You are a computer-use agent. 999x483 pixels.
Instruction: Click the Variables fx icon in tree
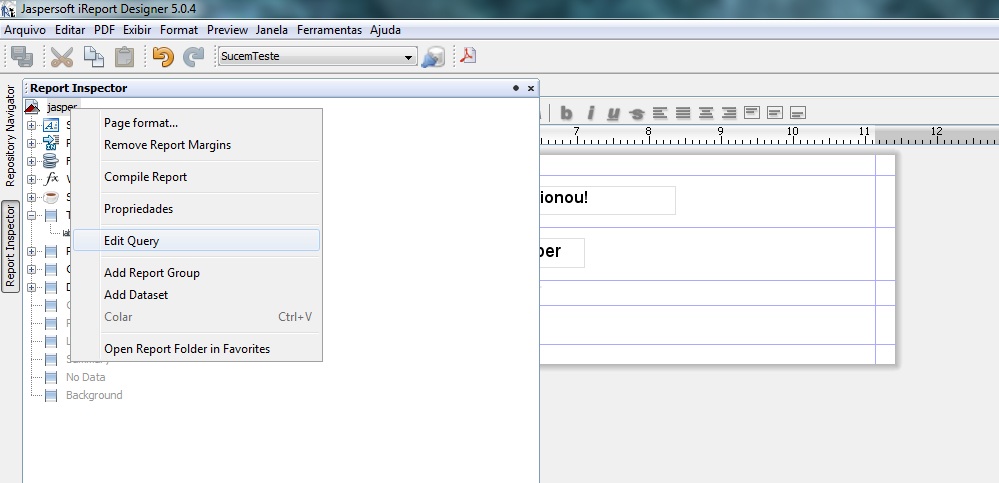pos(51,179)
